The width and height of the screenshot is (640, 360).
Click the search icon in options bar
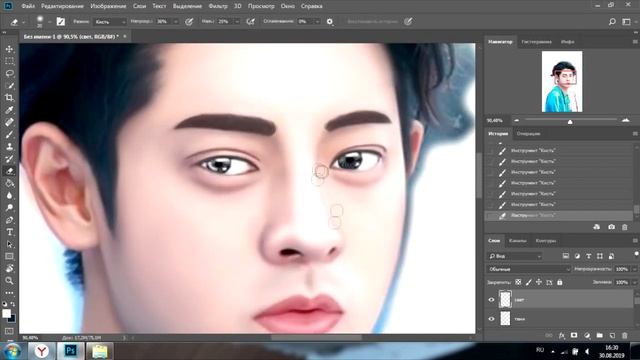tap(612, 22)
